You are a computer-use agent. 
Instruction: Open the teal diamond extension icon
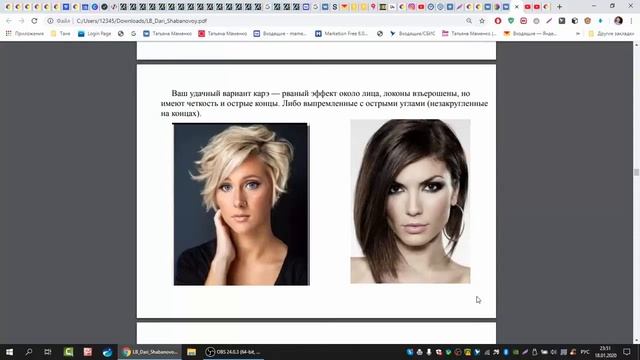coord(600,21)
